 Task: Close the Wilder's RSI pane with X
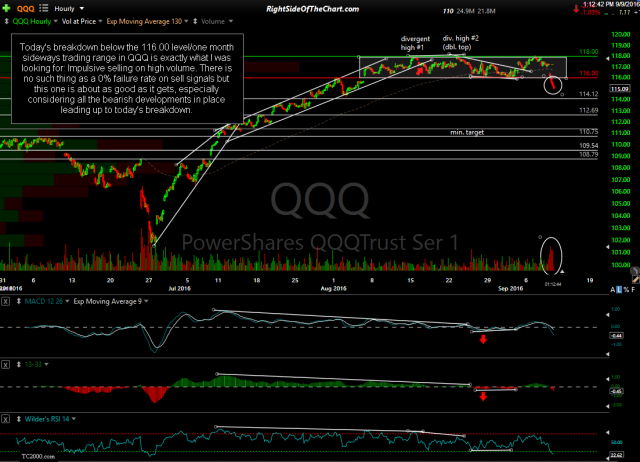pos(5,419)
